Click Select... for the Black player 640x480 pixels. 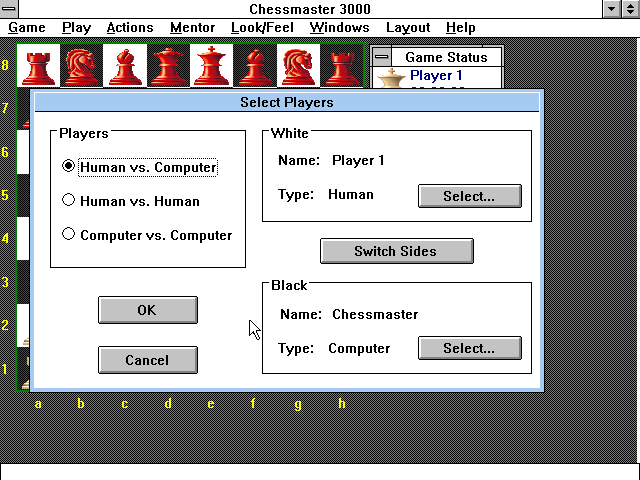click(x=469, y=348)
